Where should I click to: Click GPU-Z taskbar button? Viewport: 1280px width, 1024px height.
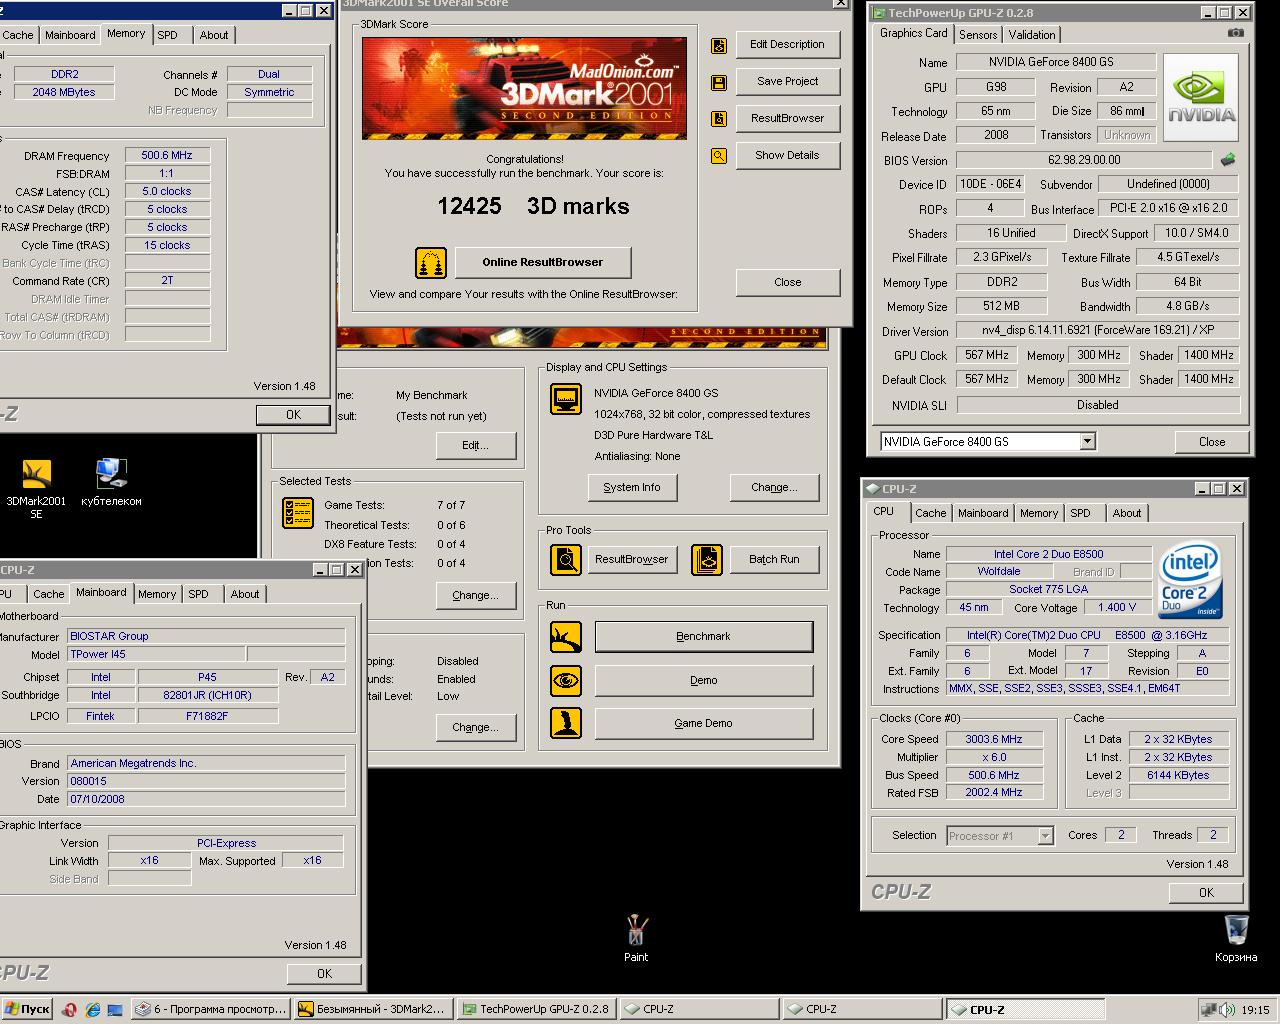[x=539, y=1009]
